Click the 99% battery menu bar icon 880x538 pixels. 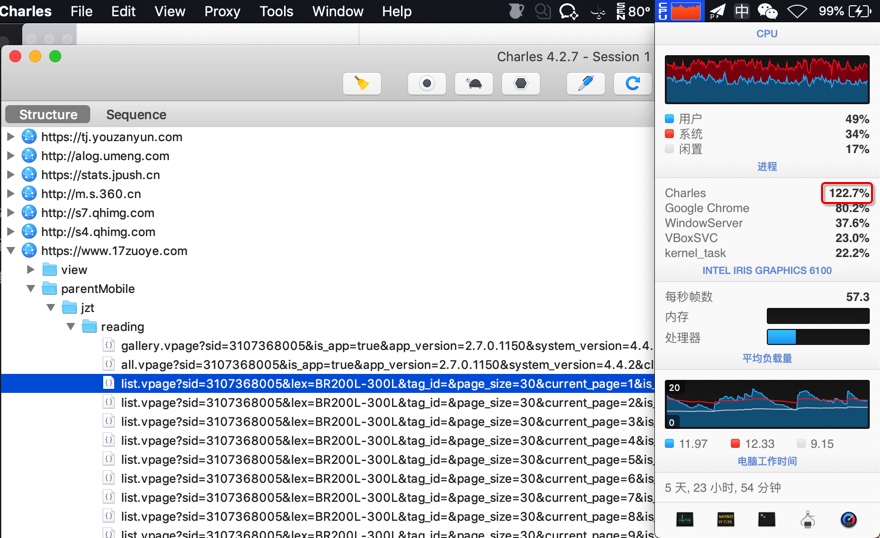pos(845,11)
